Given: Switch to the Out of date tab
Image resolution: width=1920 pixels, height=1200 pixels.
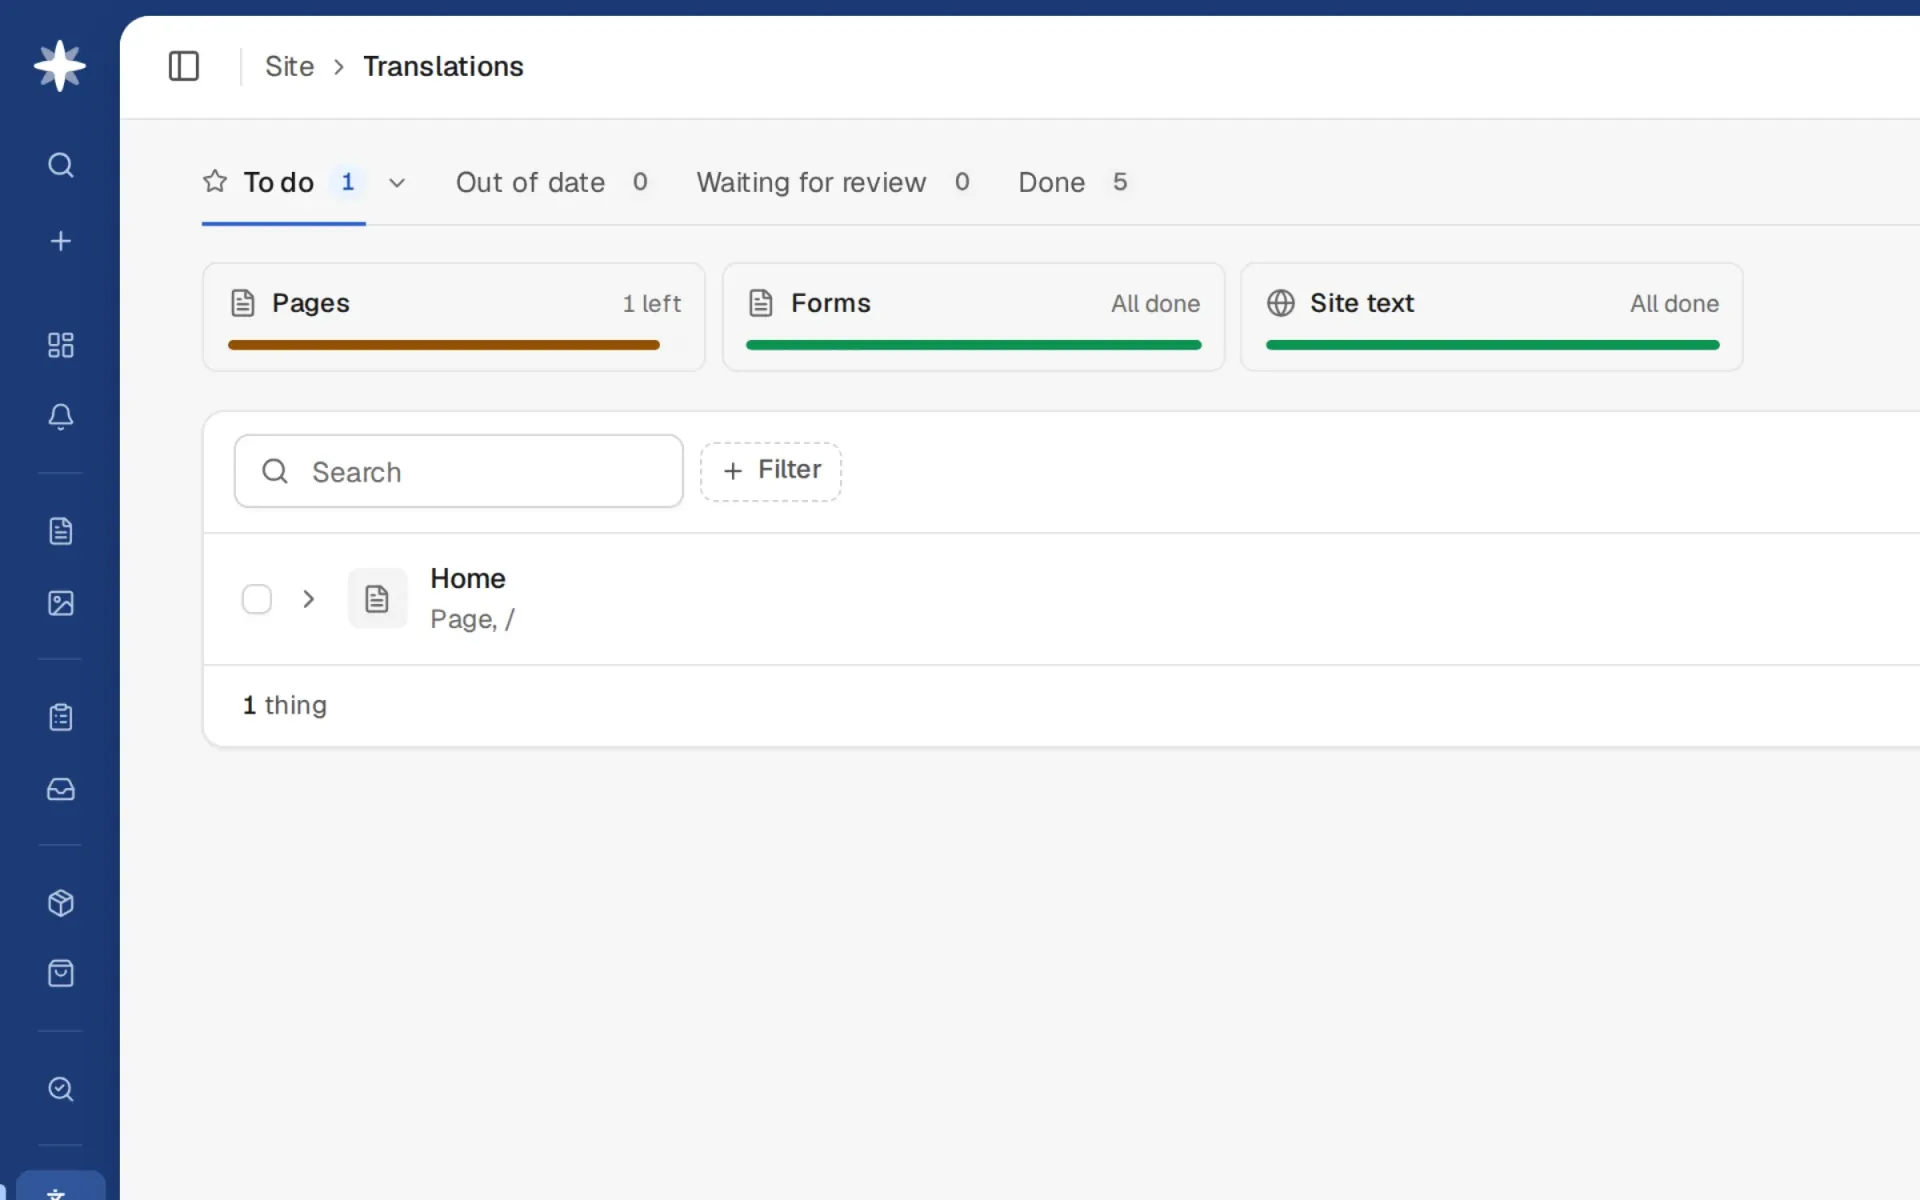Looking at the screenshot, I should click(552, 182).
